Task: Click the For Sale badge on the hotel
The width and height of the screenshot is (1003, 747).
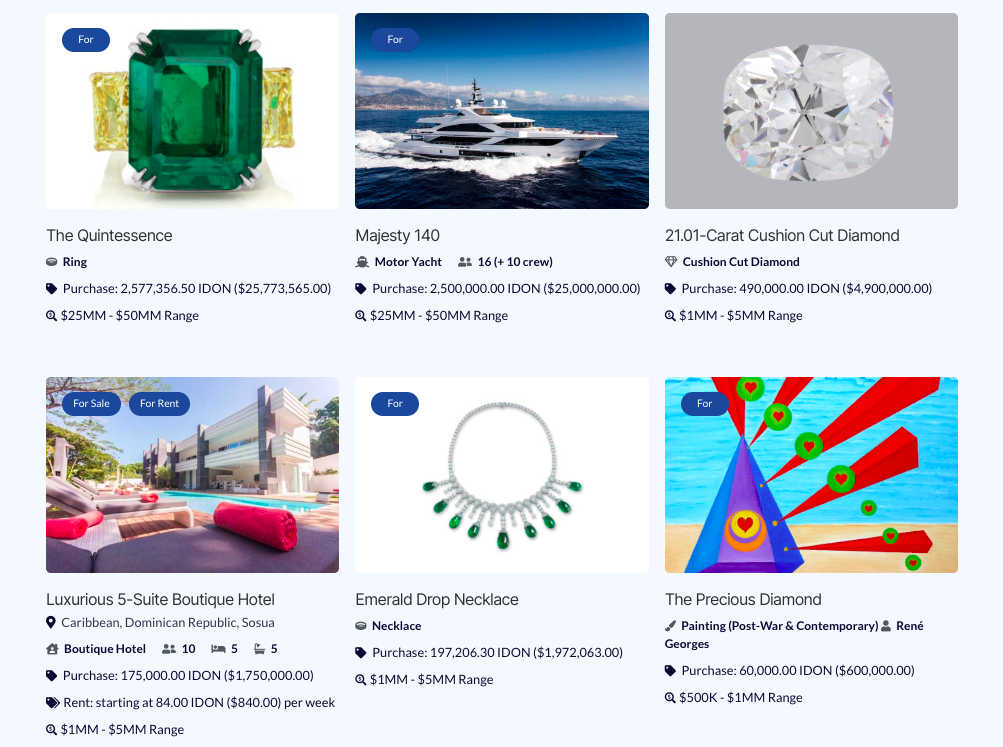Action: [x=91, y=404]
